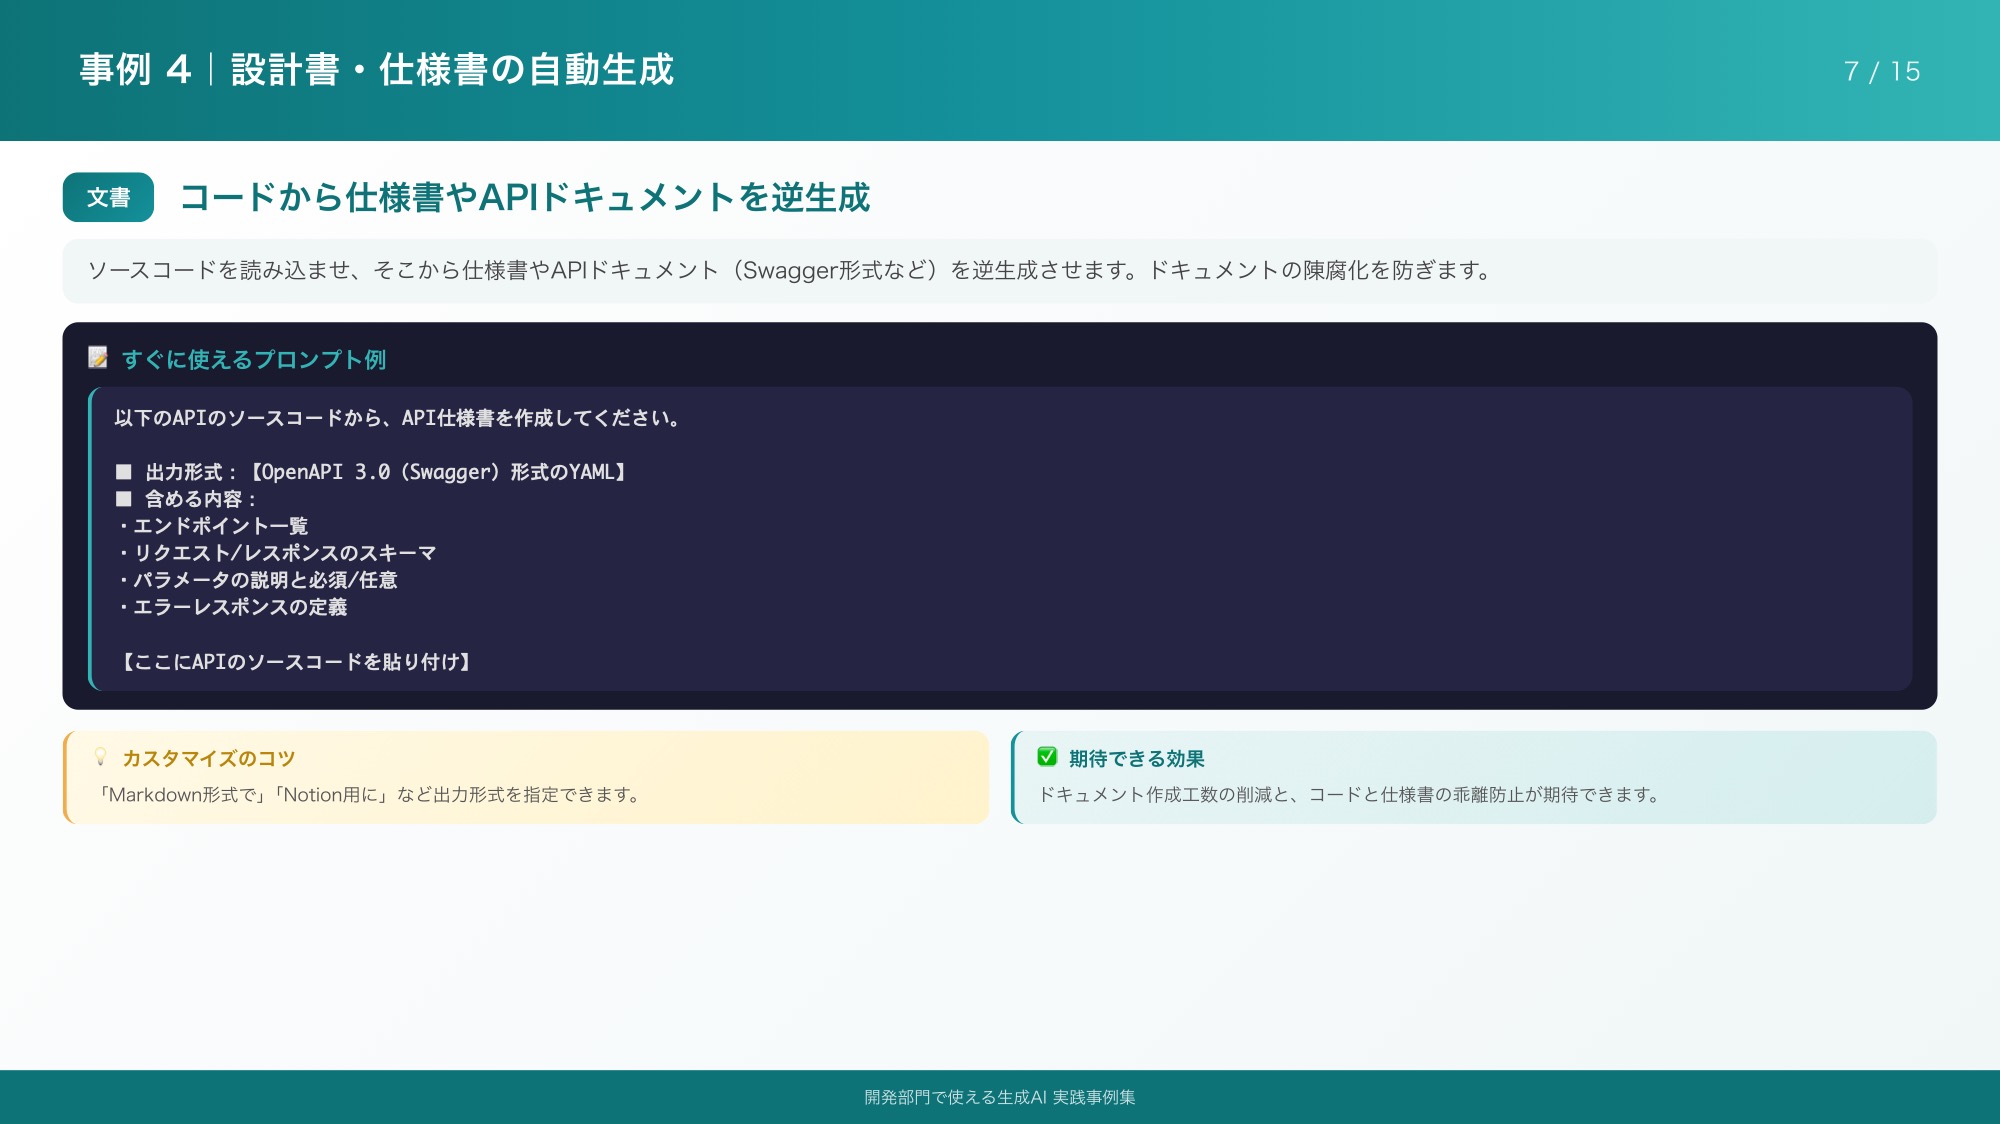The image size is (2000, 1124).
Task: Click the カスタマイズのコツ heading
Action: coord(209,758)
